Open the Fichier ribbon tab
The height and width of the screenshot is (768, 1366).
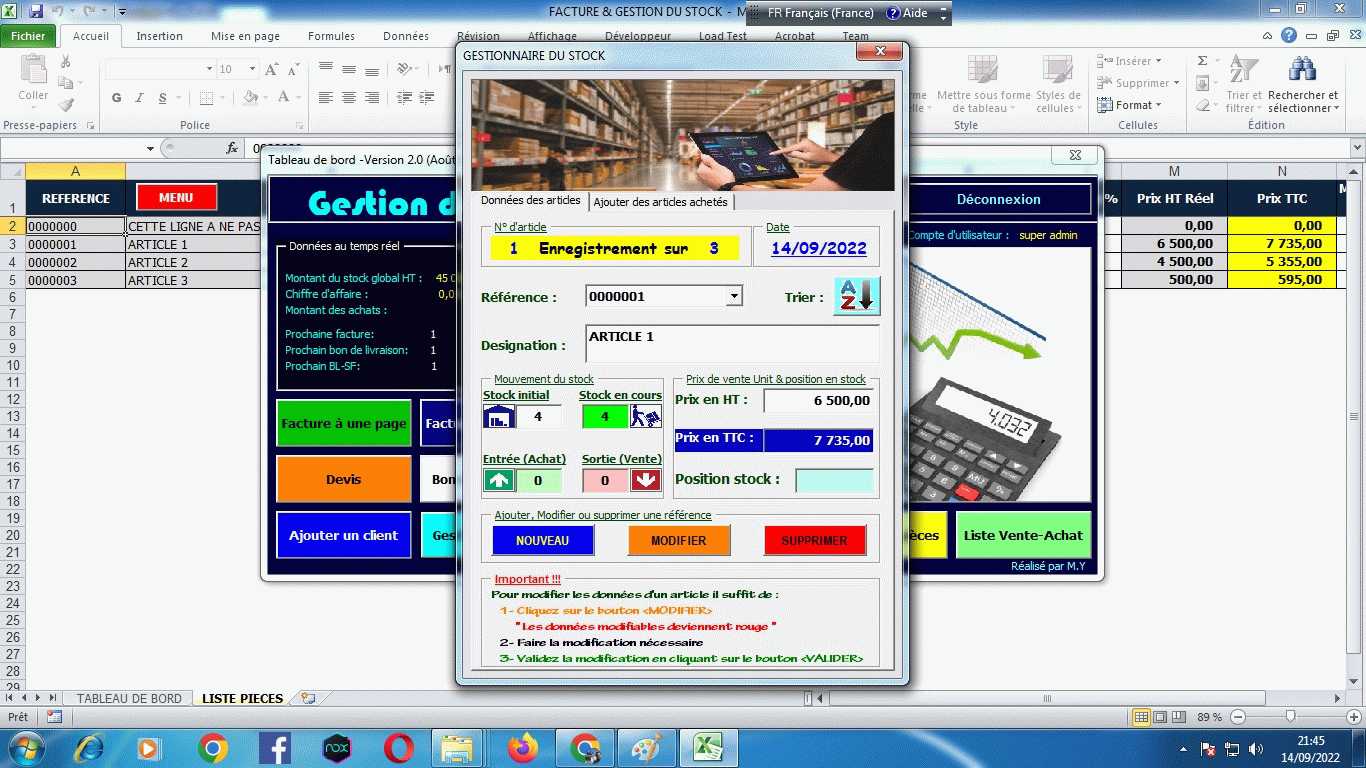coord(28,36)
